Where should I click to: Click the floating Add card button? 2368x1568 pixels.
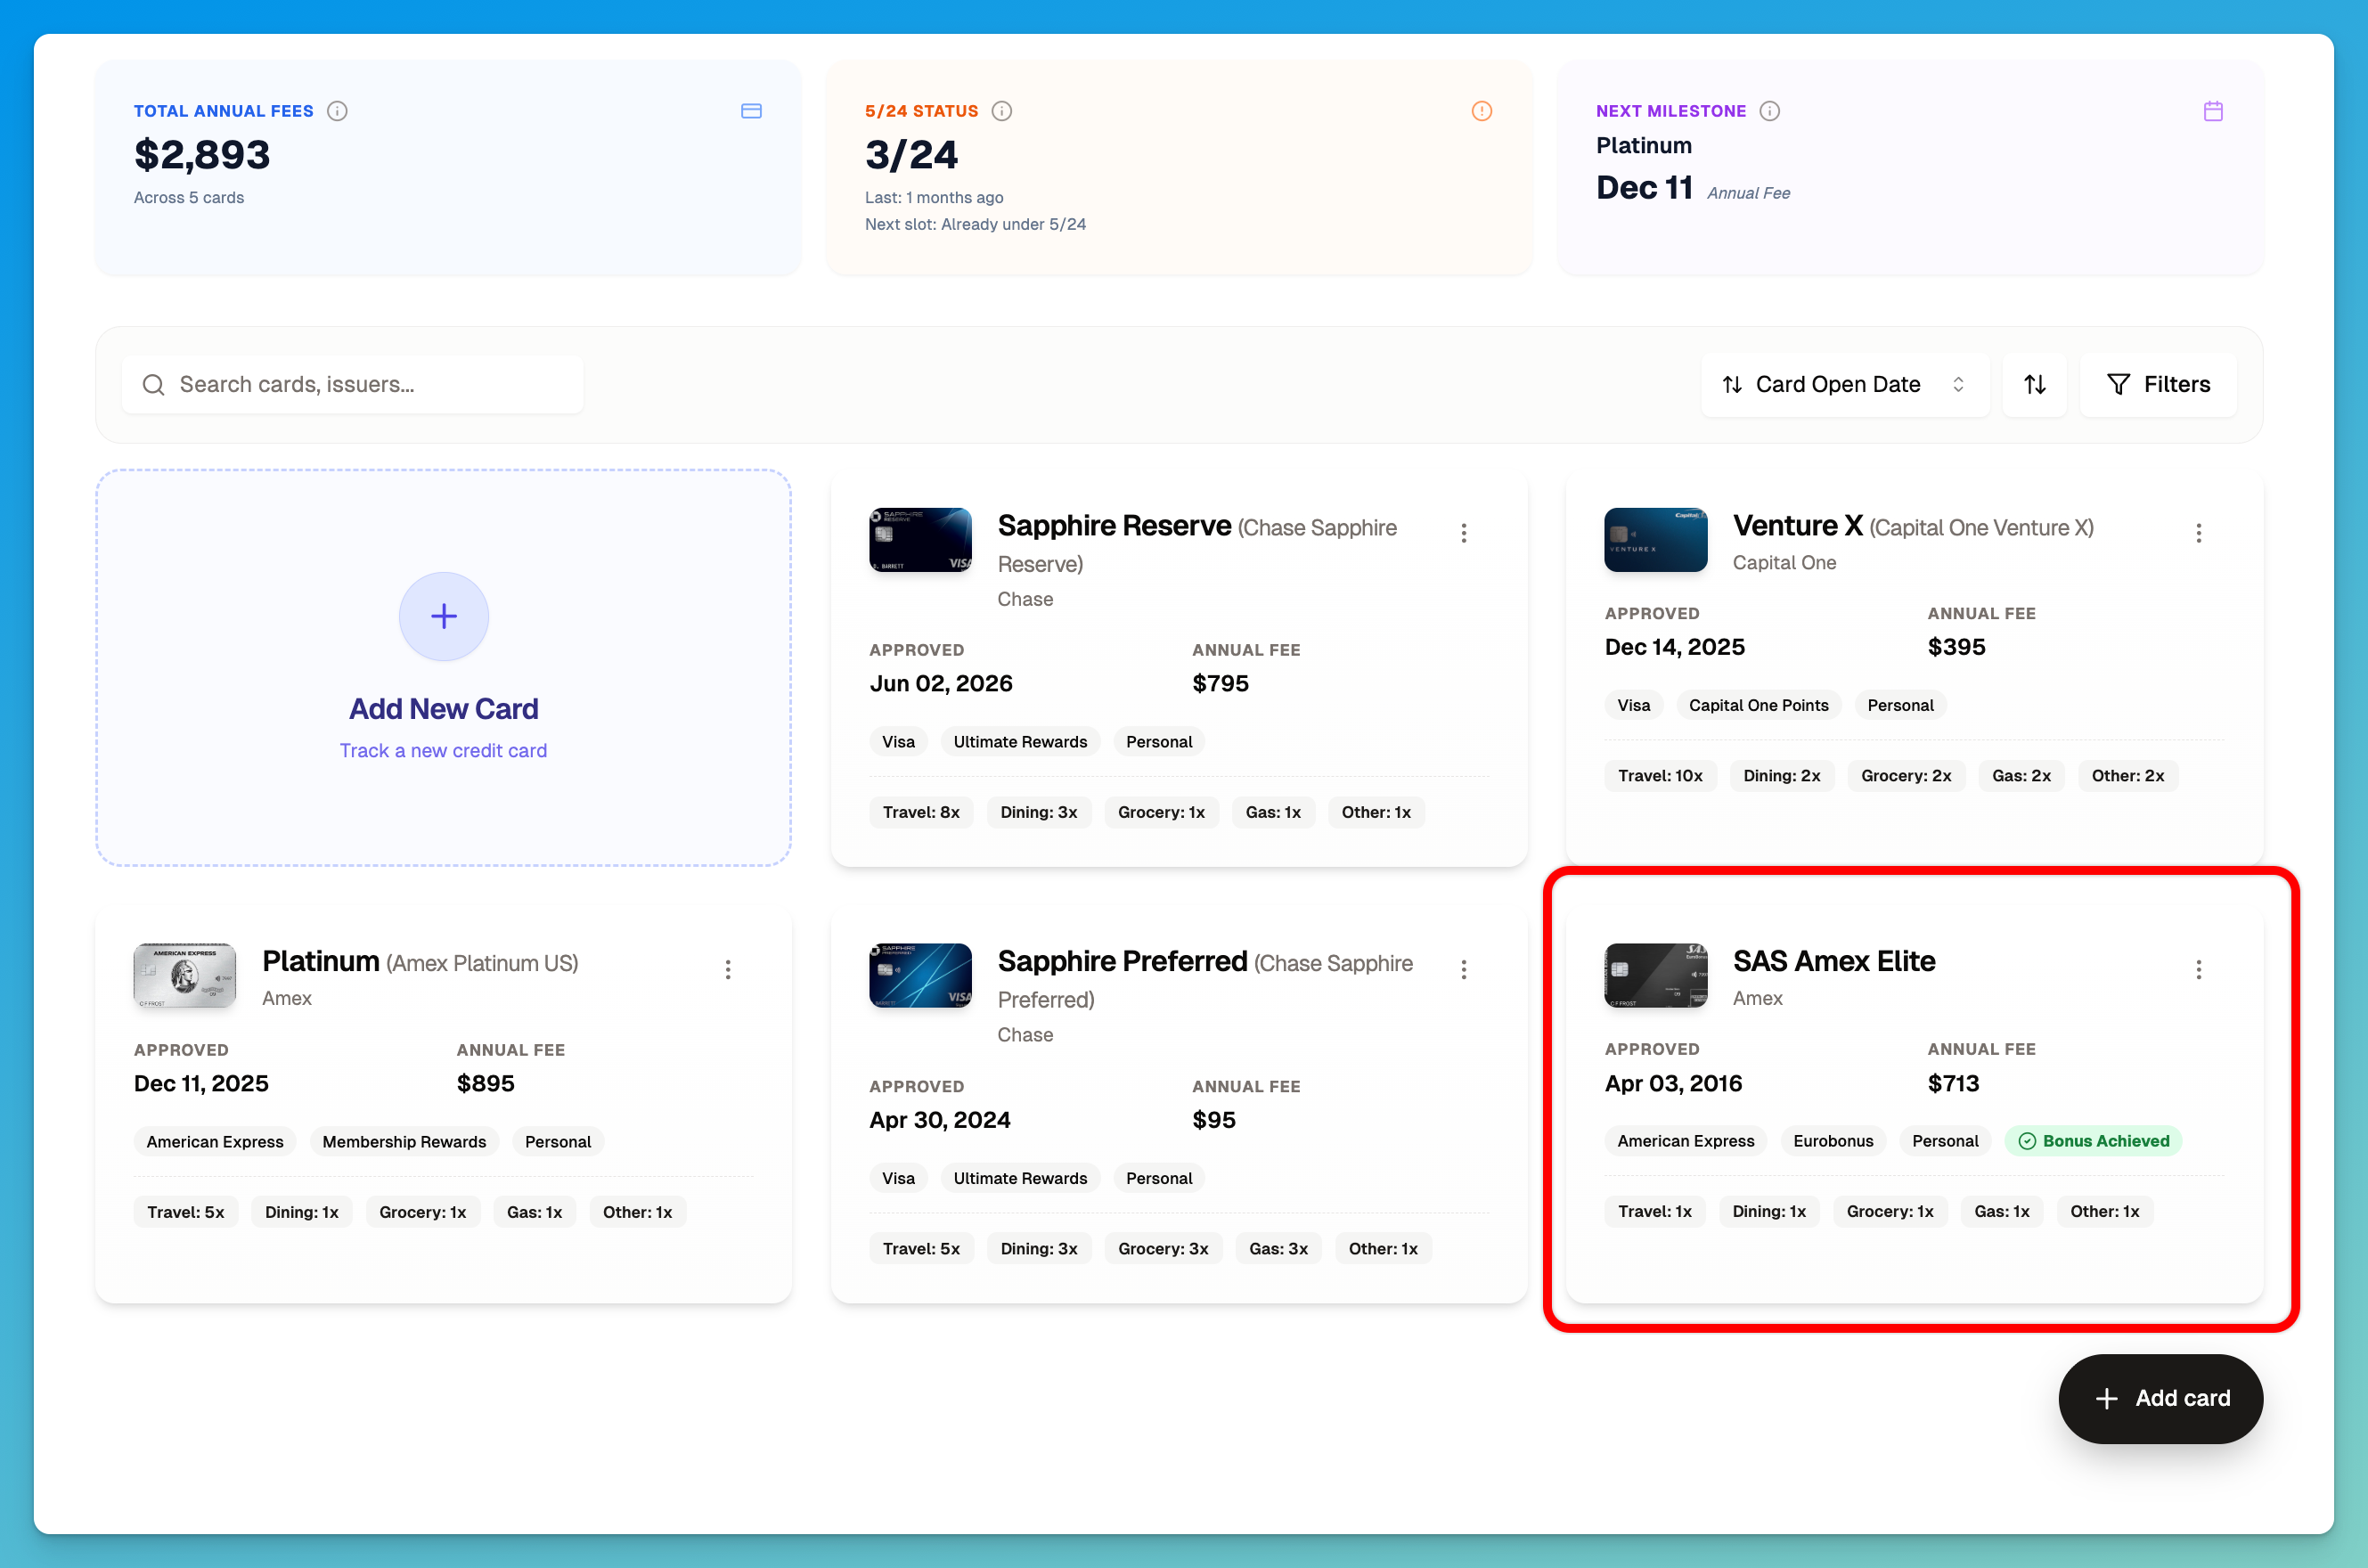(x=2160, y=1398)
